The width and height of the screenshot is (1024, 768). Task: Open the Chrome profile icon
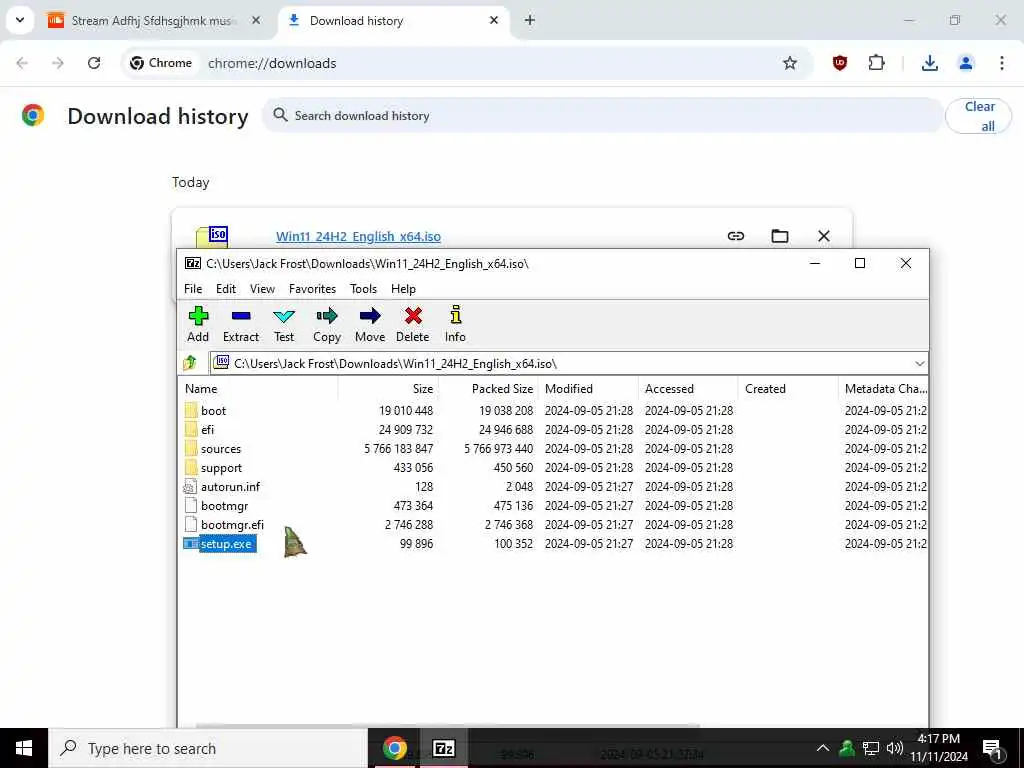point(965,63)
